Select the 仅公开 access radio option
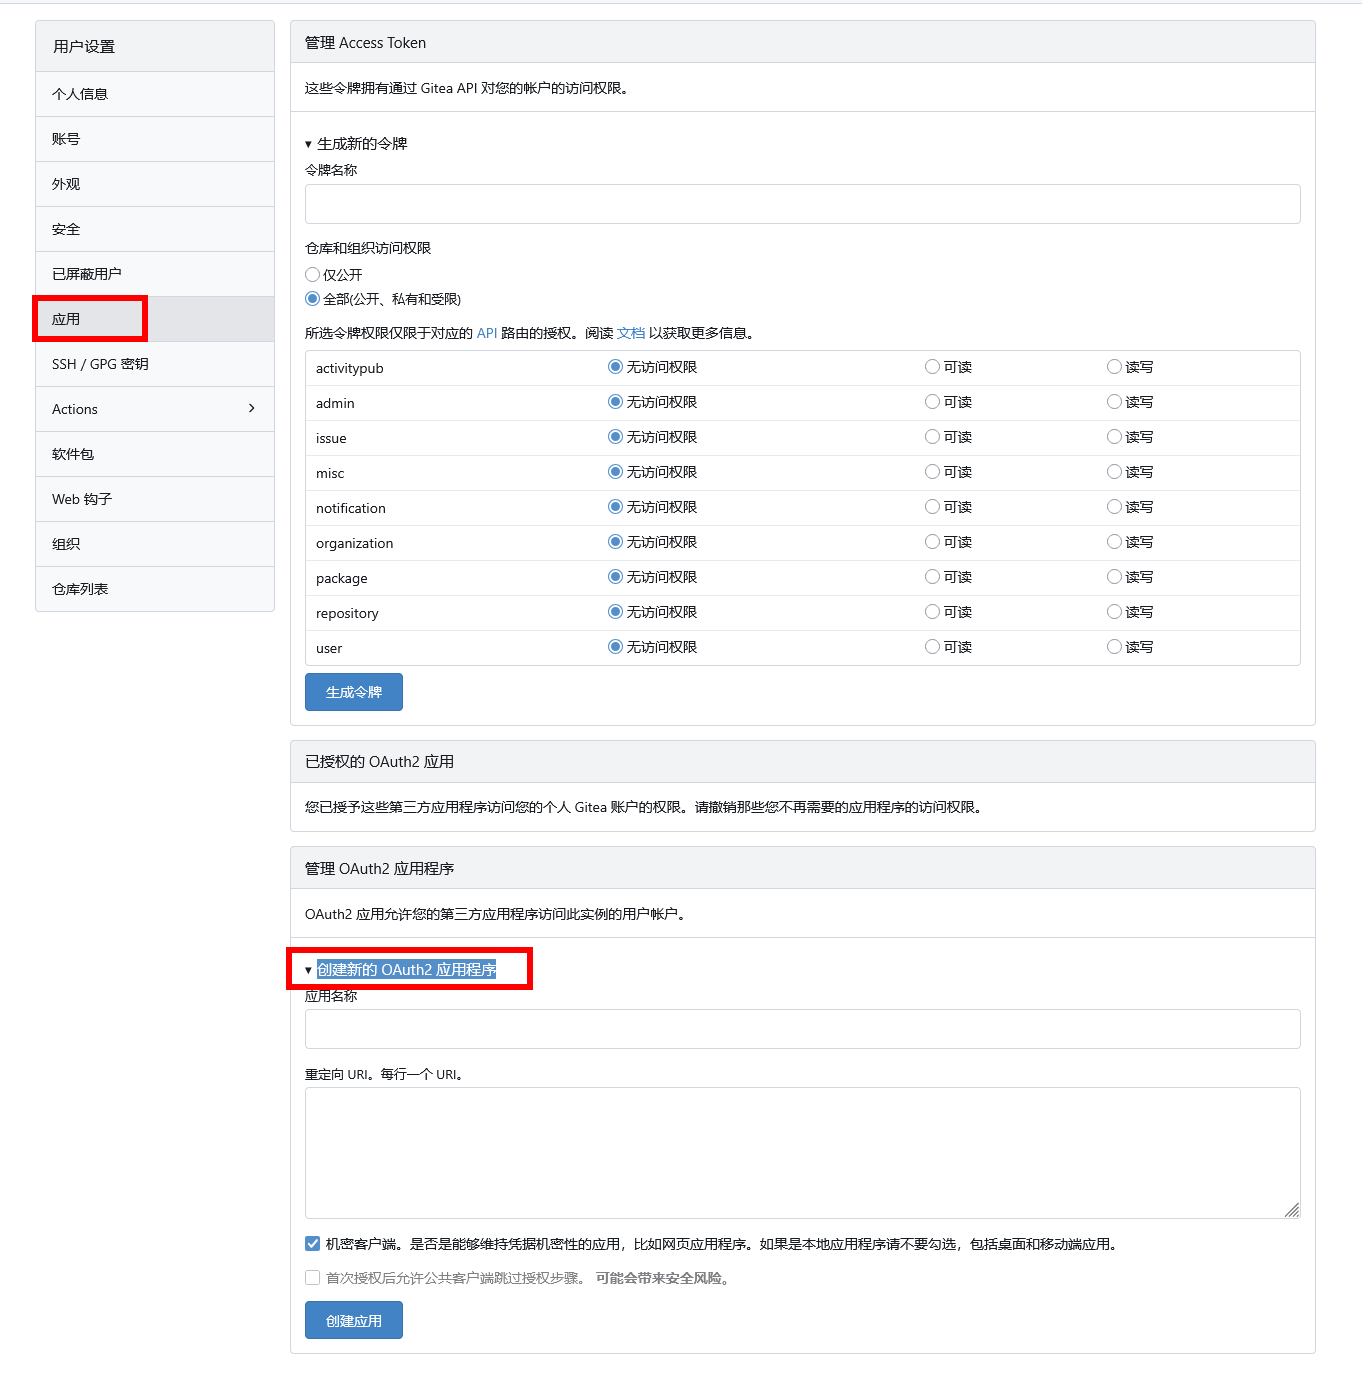The height and width of the screenshot is (1375, 1362). [313, 275]
